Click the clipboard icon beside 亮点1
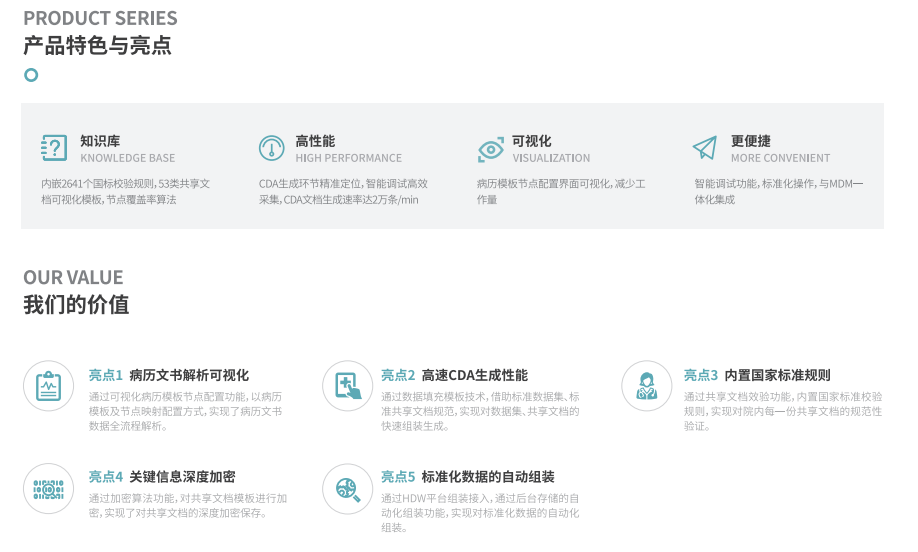Viewport: 918px width, 552px height. pos(48,386)
